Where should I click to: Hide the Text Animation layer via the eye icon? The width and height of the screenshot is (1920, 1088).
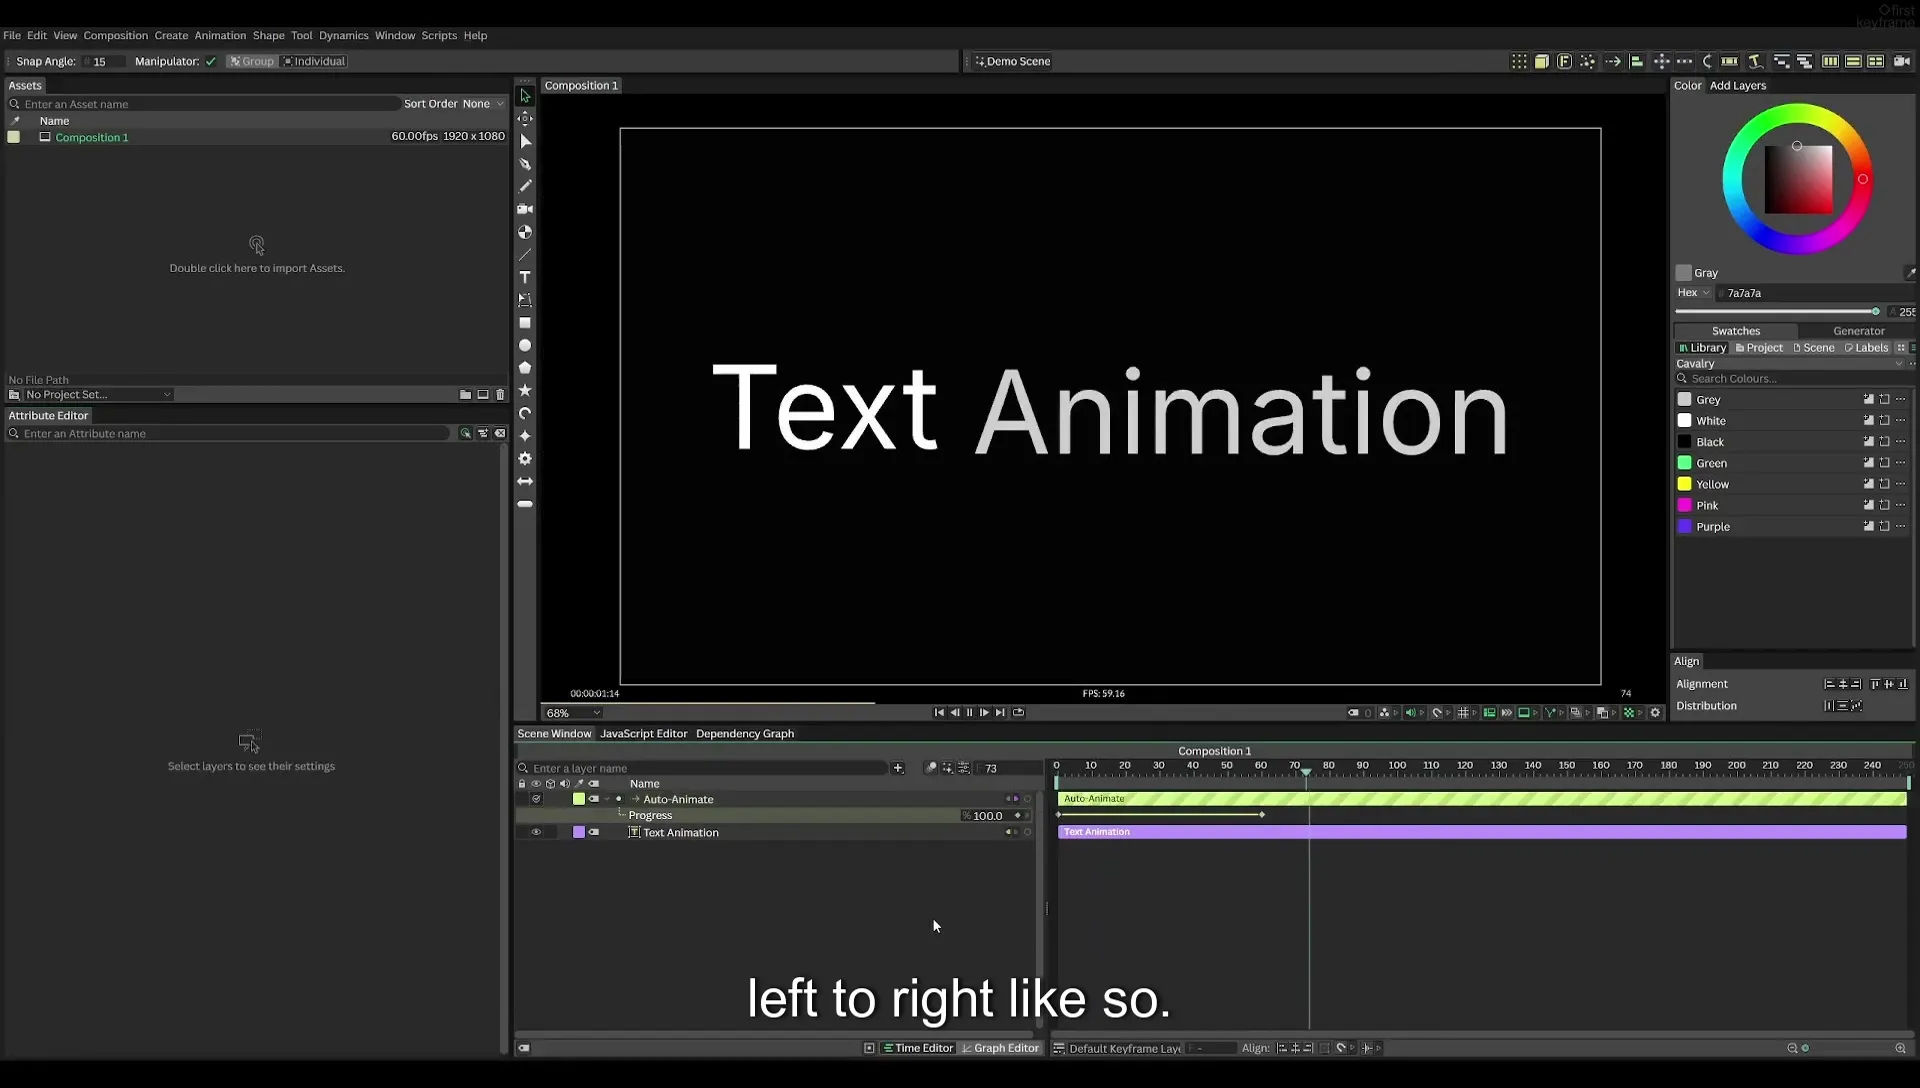coord(536,832)
